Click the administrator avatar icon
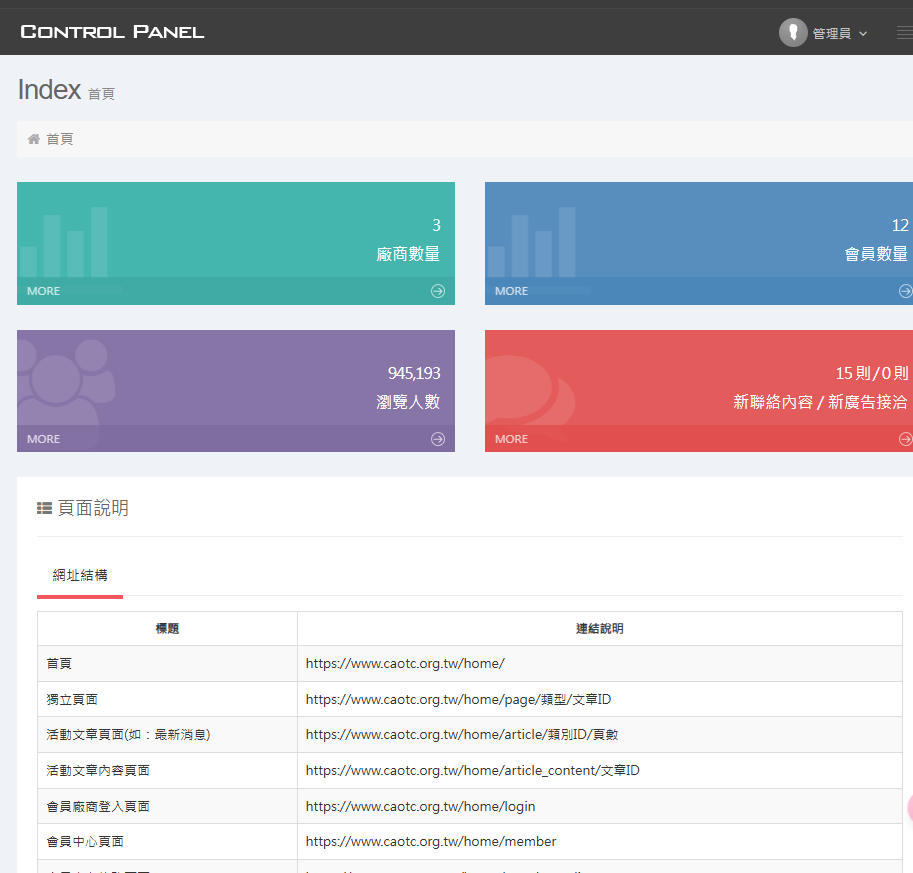913x873 pixels. [793, 33]
